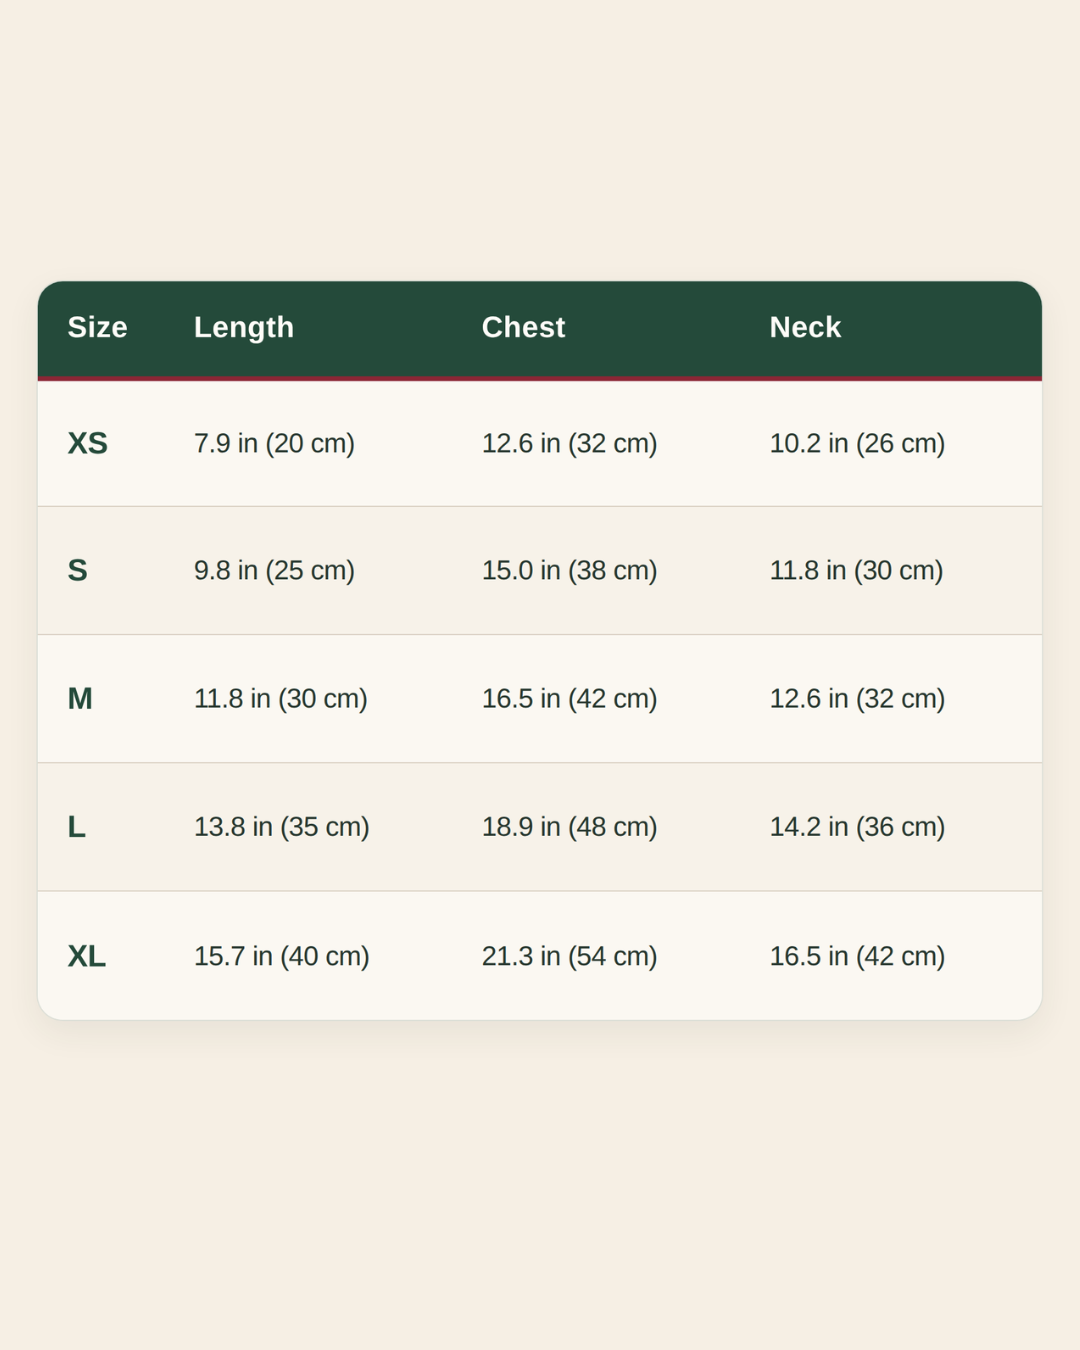The height and width of the screenshot is (1350, 1080).
Task: Select the "S" size row label
Action: coord(77,570)
